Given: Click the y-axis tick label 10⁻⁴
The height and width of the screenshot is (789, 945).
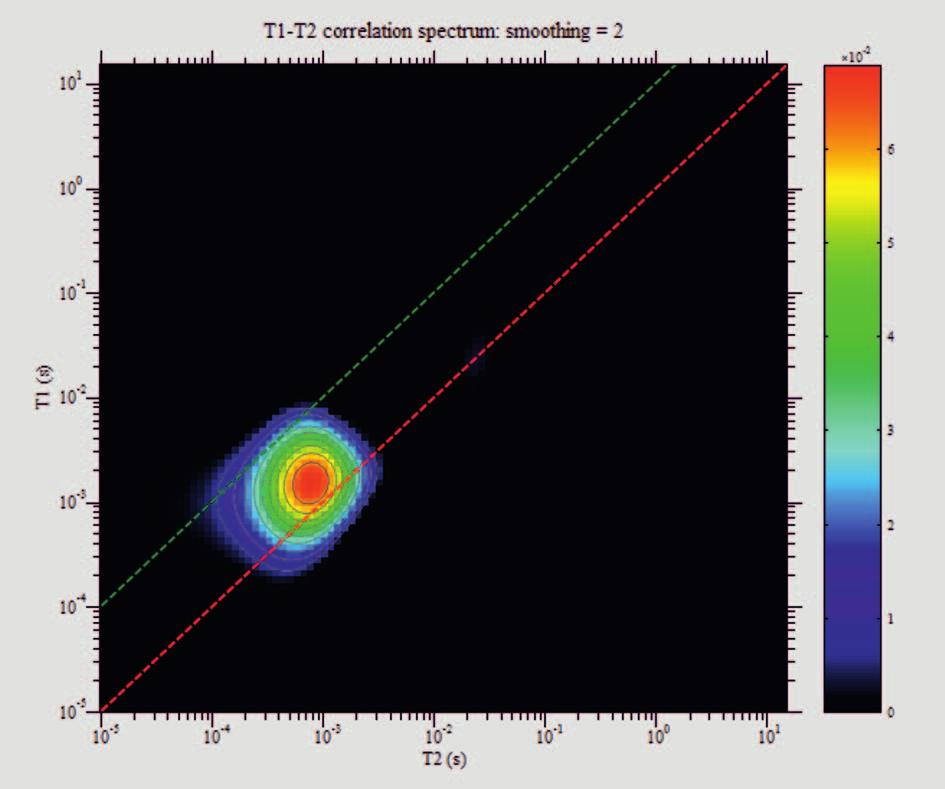Looking at the screenshot, I should pos(73,607).
